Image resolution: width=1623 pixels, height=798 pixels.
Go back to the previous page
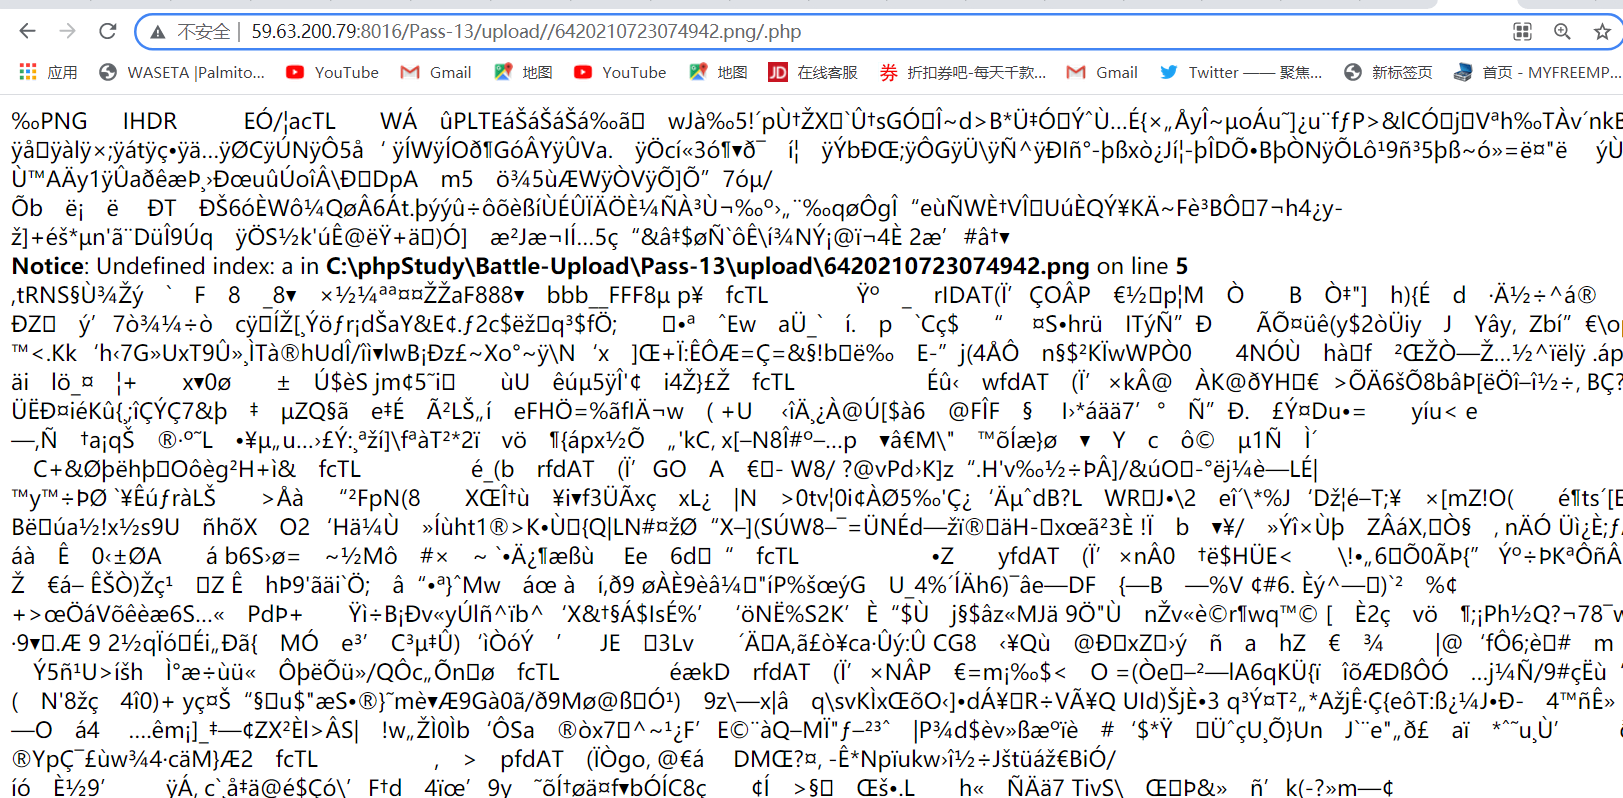click(x=28, y=31)
